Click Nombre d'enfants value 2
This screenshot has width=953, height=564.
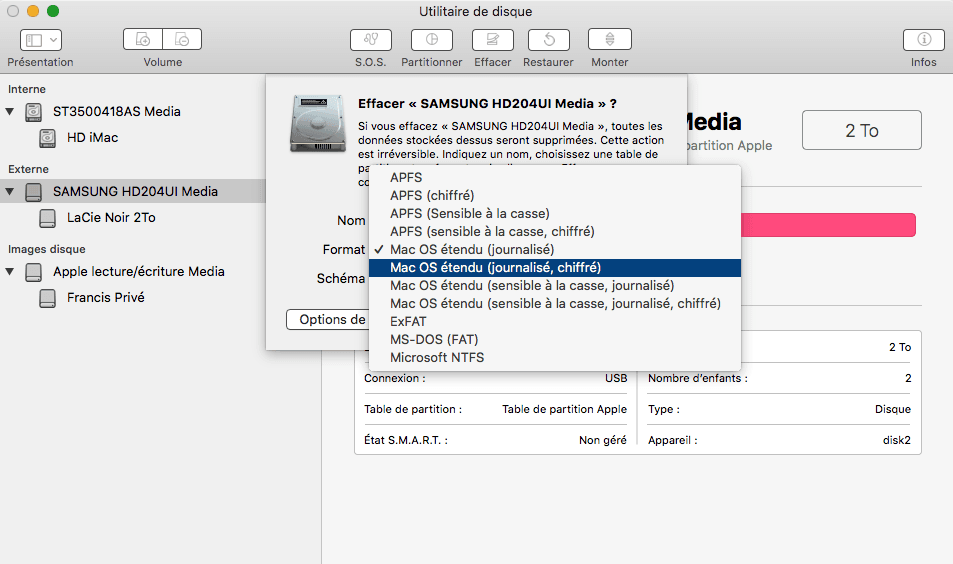pos(908,378)
